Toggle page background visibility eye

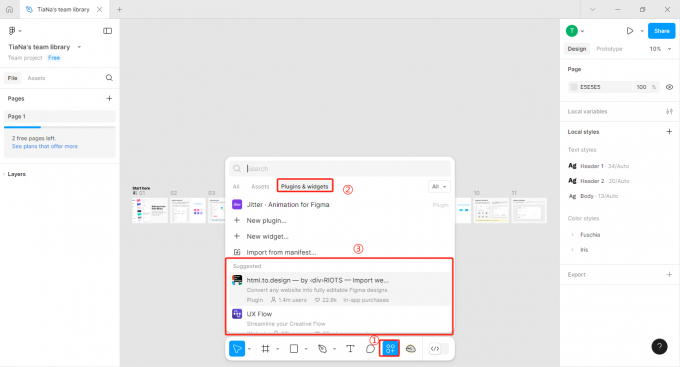click(669, 87)
